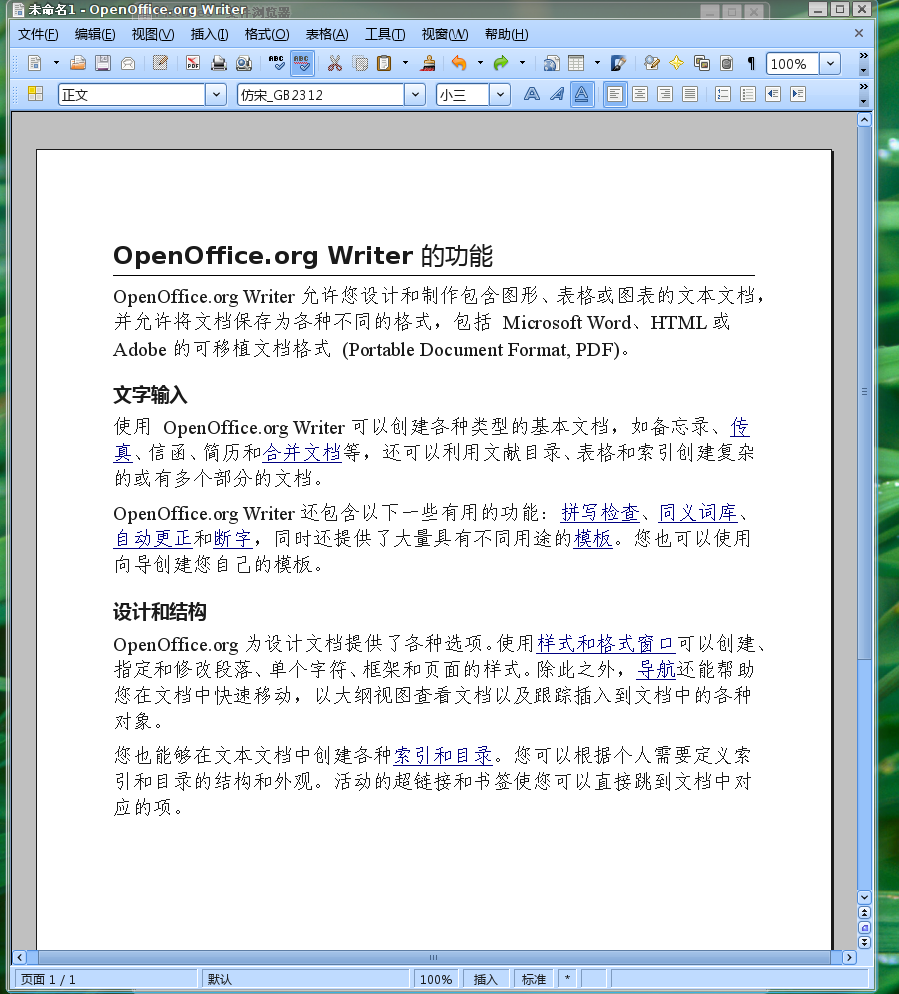Toggle Underline on the underlined A icon

[581, 94]
